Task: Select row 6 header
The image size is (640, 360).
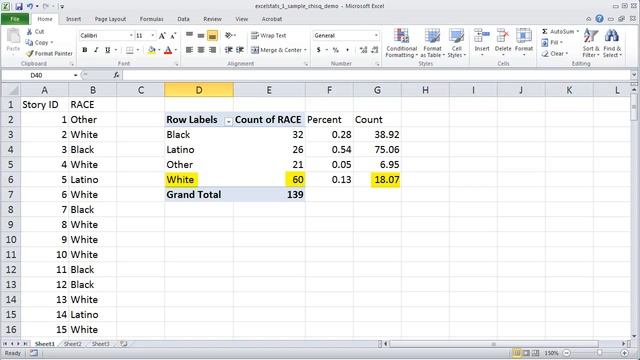Action: pos(10,180)
